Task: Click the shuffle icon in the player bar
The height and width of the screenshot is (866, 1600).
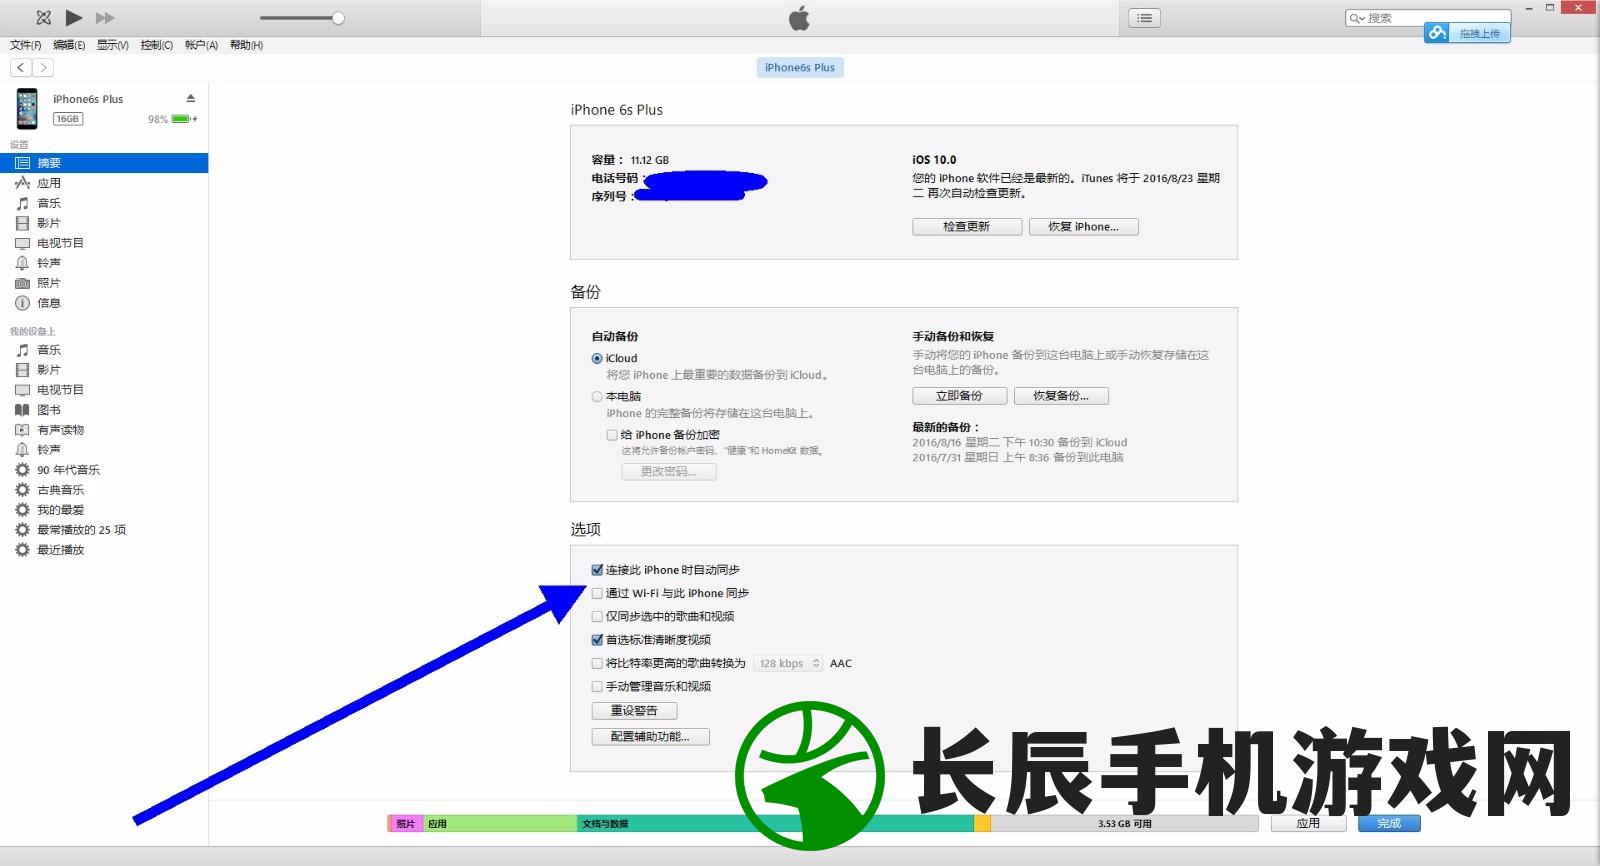Action: coord(43,17)
